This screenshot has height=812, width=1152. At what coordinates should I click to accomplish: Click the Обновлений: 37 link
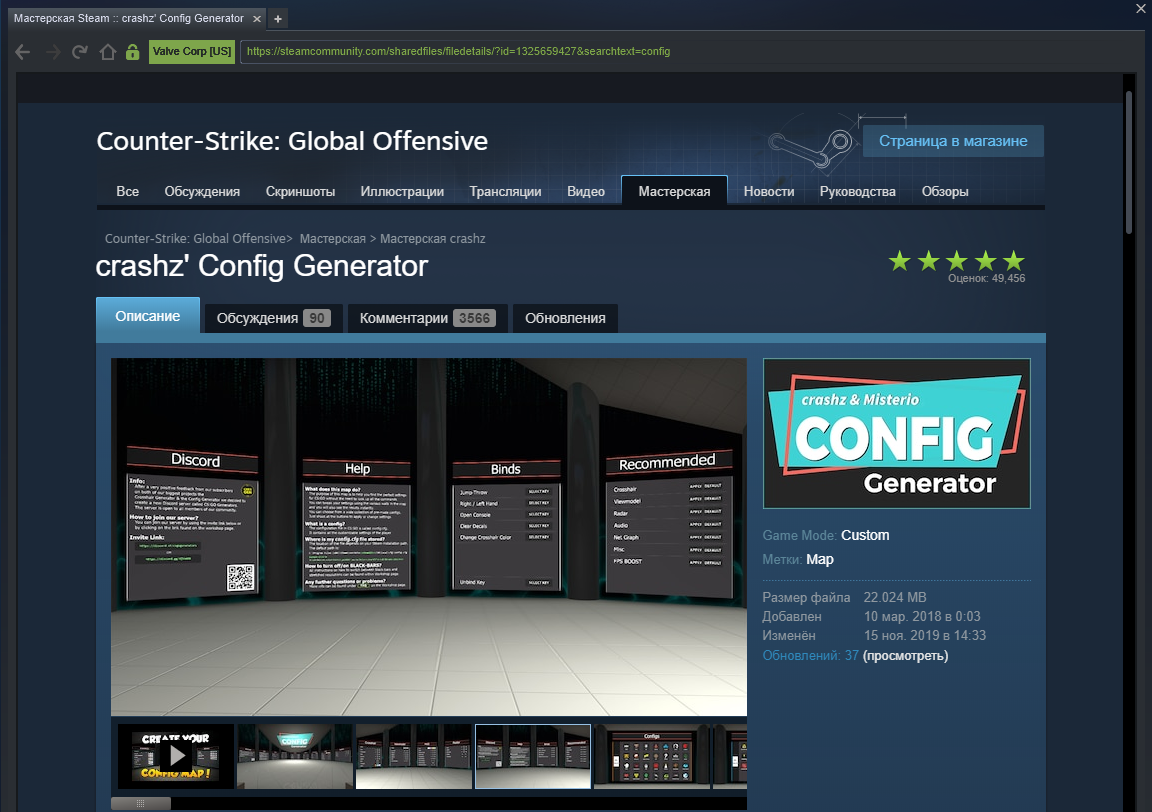[x=810, y=655]
